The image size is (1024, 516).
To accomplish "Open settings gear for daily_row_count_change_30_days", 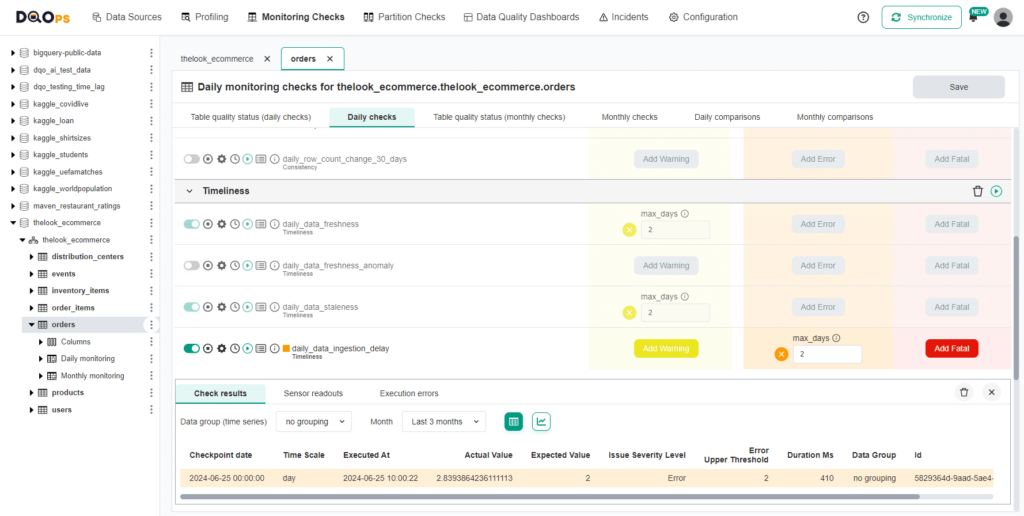I will point(221,159).
